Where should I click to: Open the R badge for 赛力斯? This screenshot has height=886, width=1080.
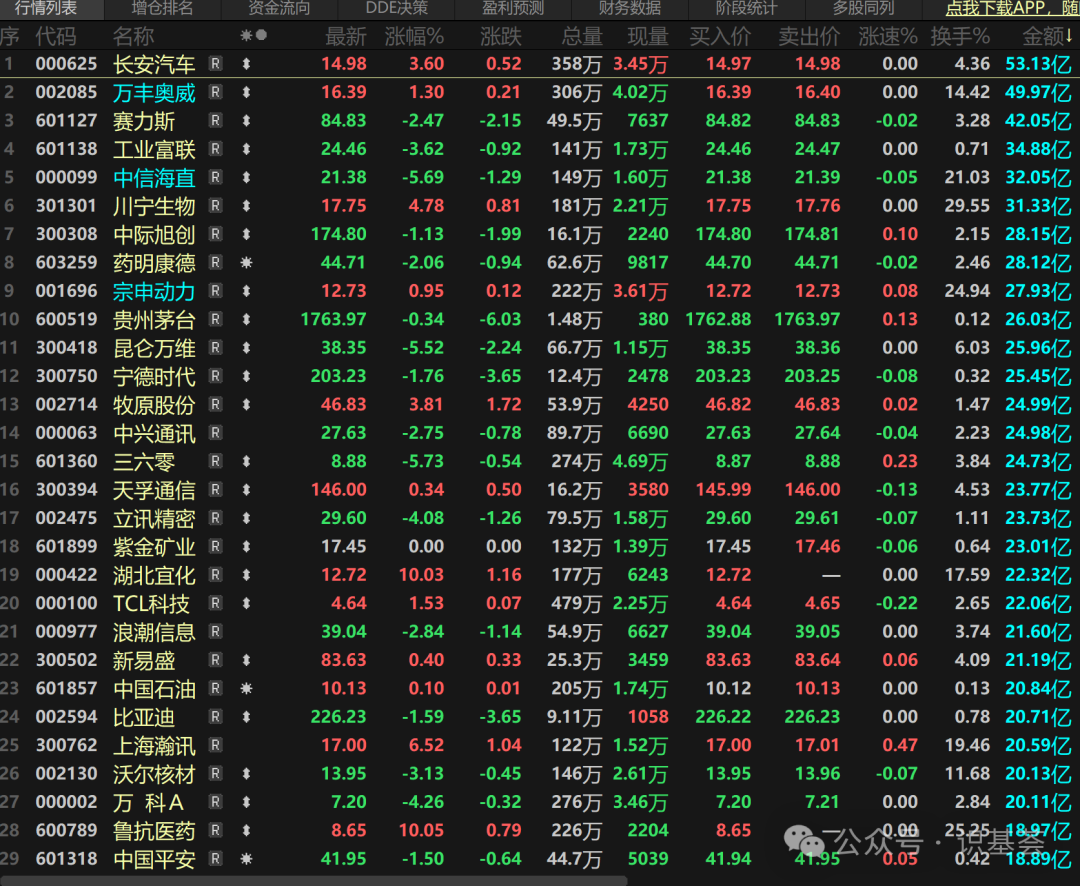coord(216,121)
